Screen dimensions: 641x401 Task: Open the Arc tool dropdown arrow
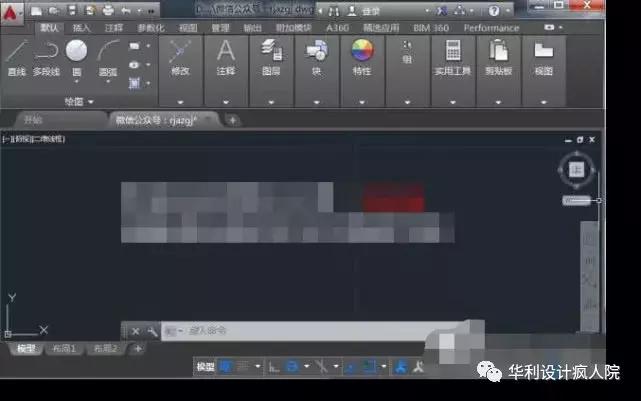pyautogui.click(x=108, y=82)
